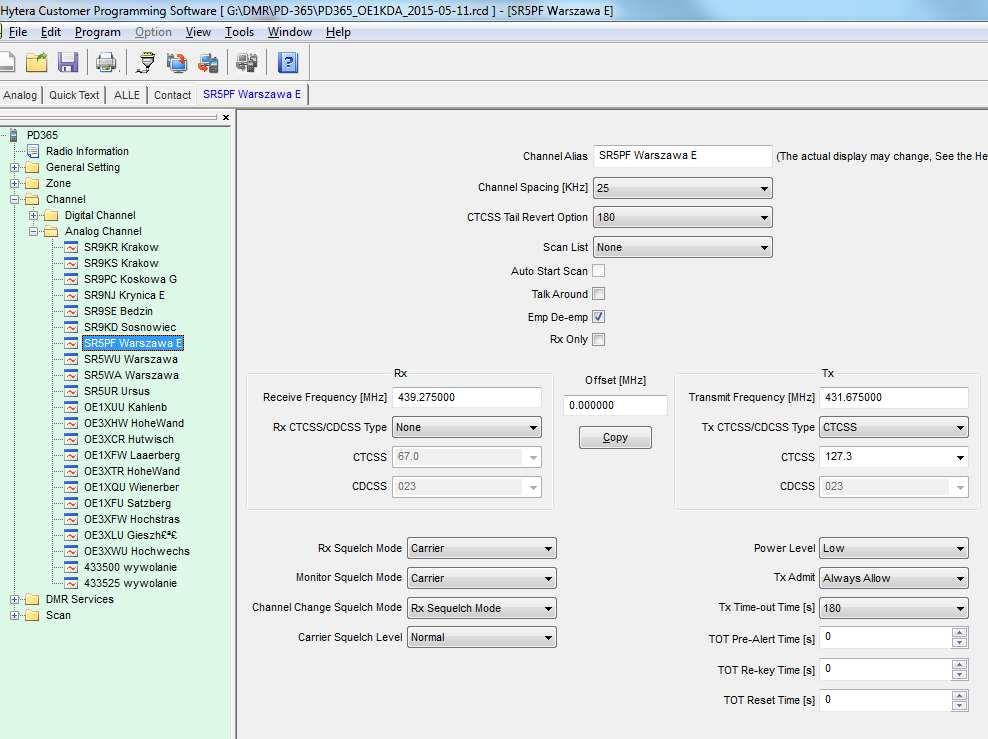Open the File menu

pyautogui.click(x=18, y=32)
